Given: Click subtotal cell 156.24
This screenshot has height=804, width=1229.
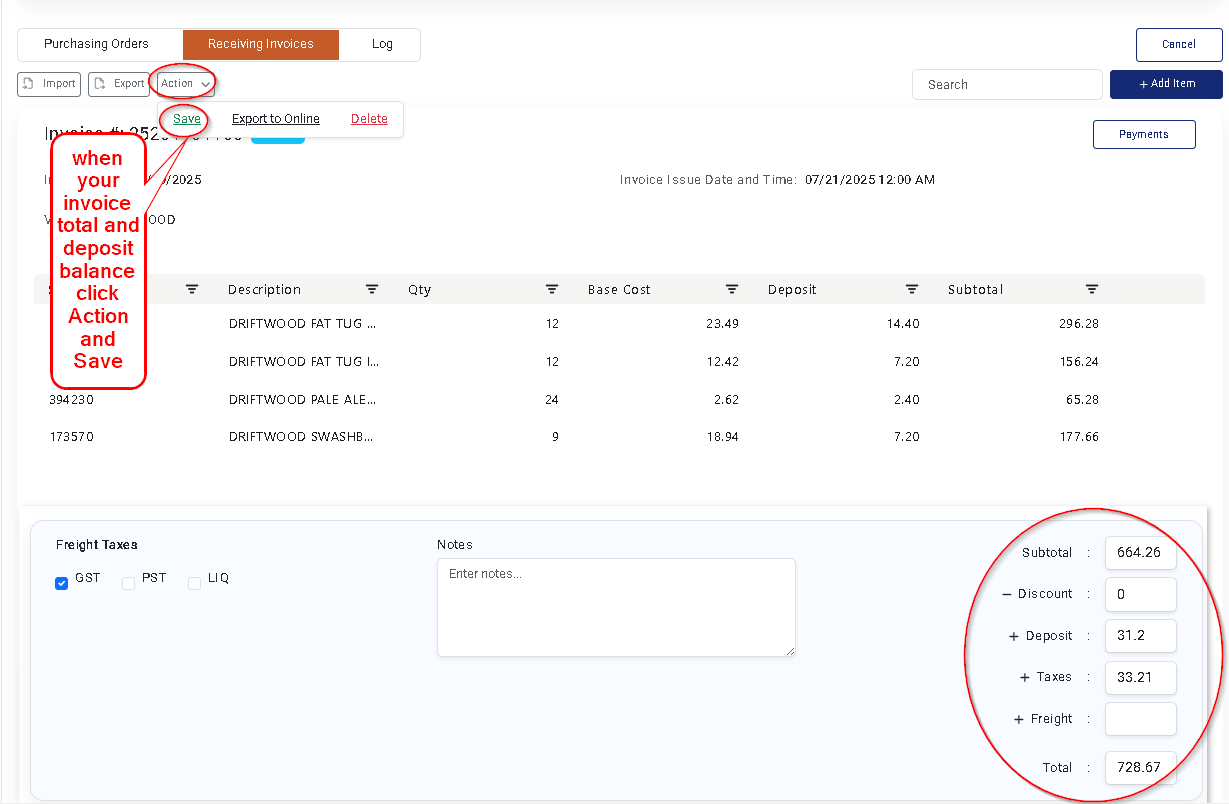Looking at the screenshot, I should 1079,362.
